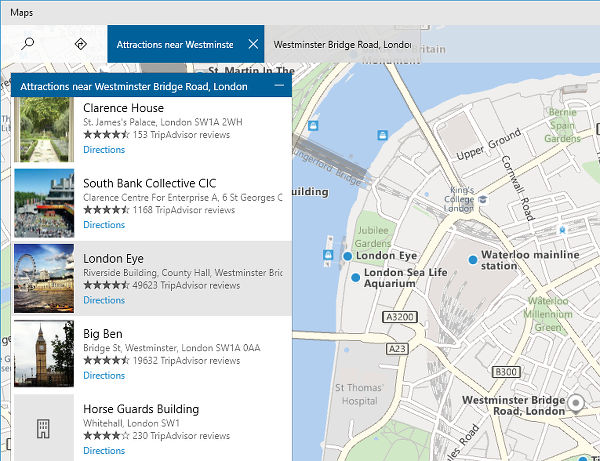600x461 pixels.
Task: Click the Maps window title
Action: point(21,13)
